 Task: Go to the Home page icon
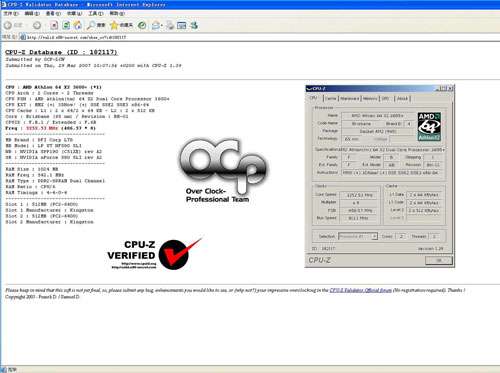click(78, 25)
